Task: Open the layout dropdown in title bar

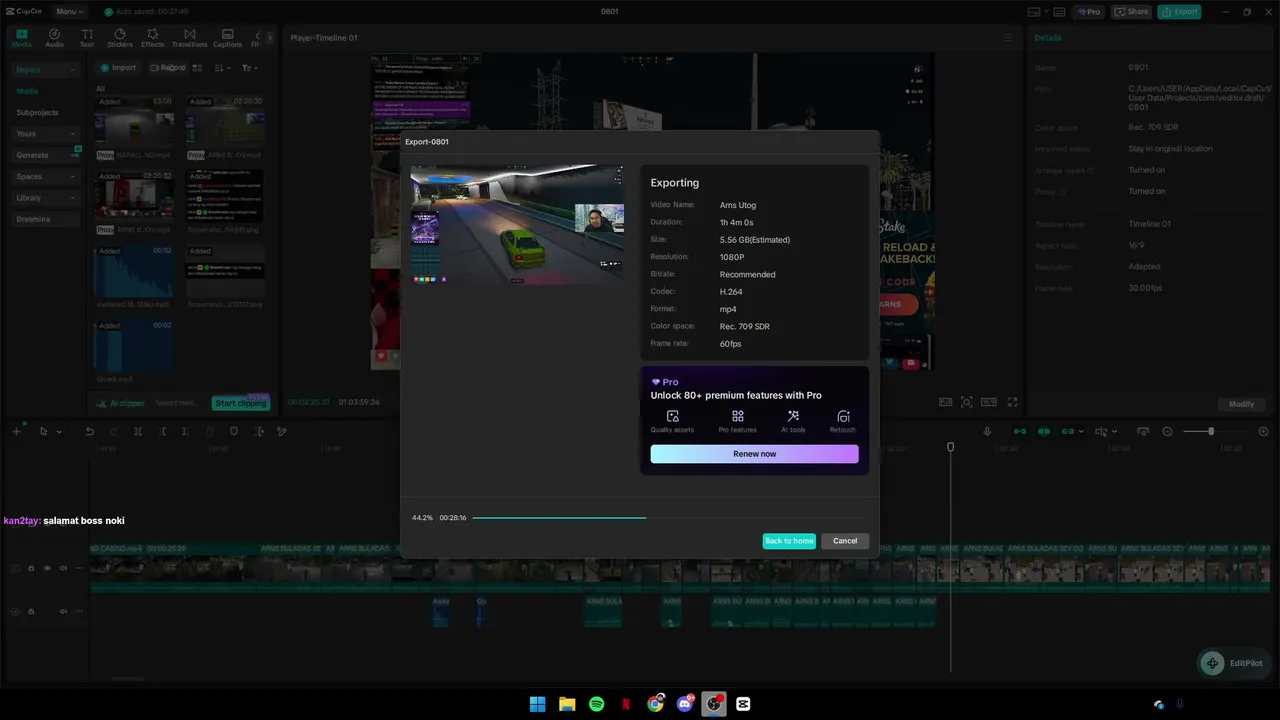Action: (1039, 12)
